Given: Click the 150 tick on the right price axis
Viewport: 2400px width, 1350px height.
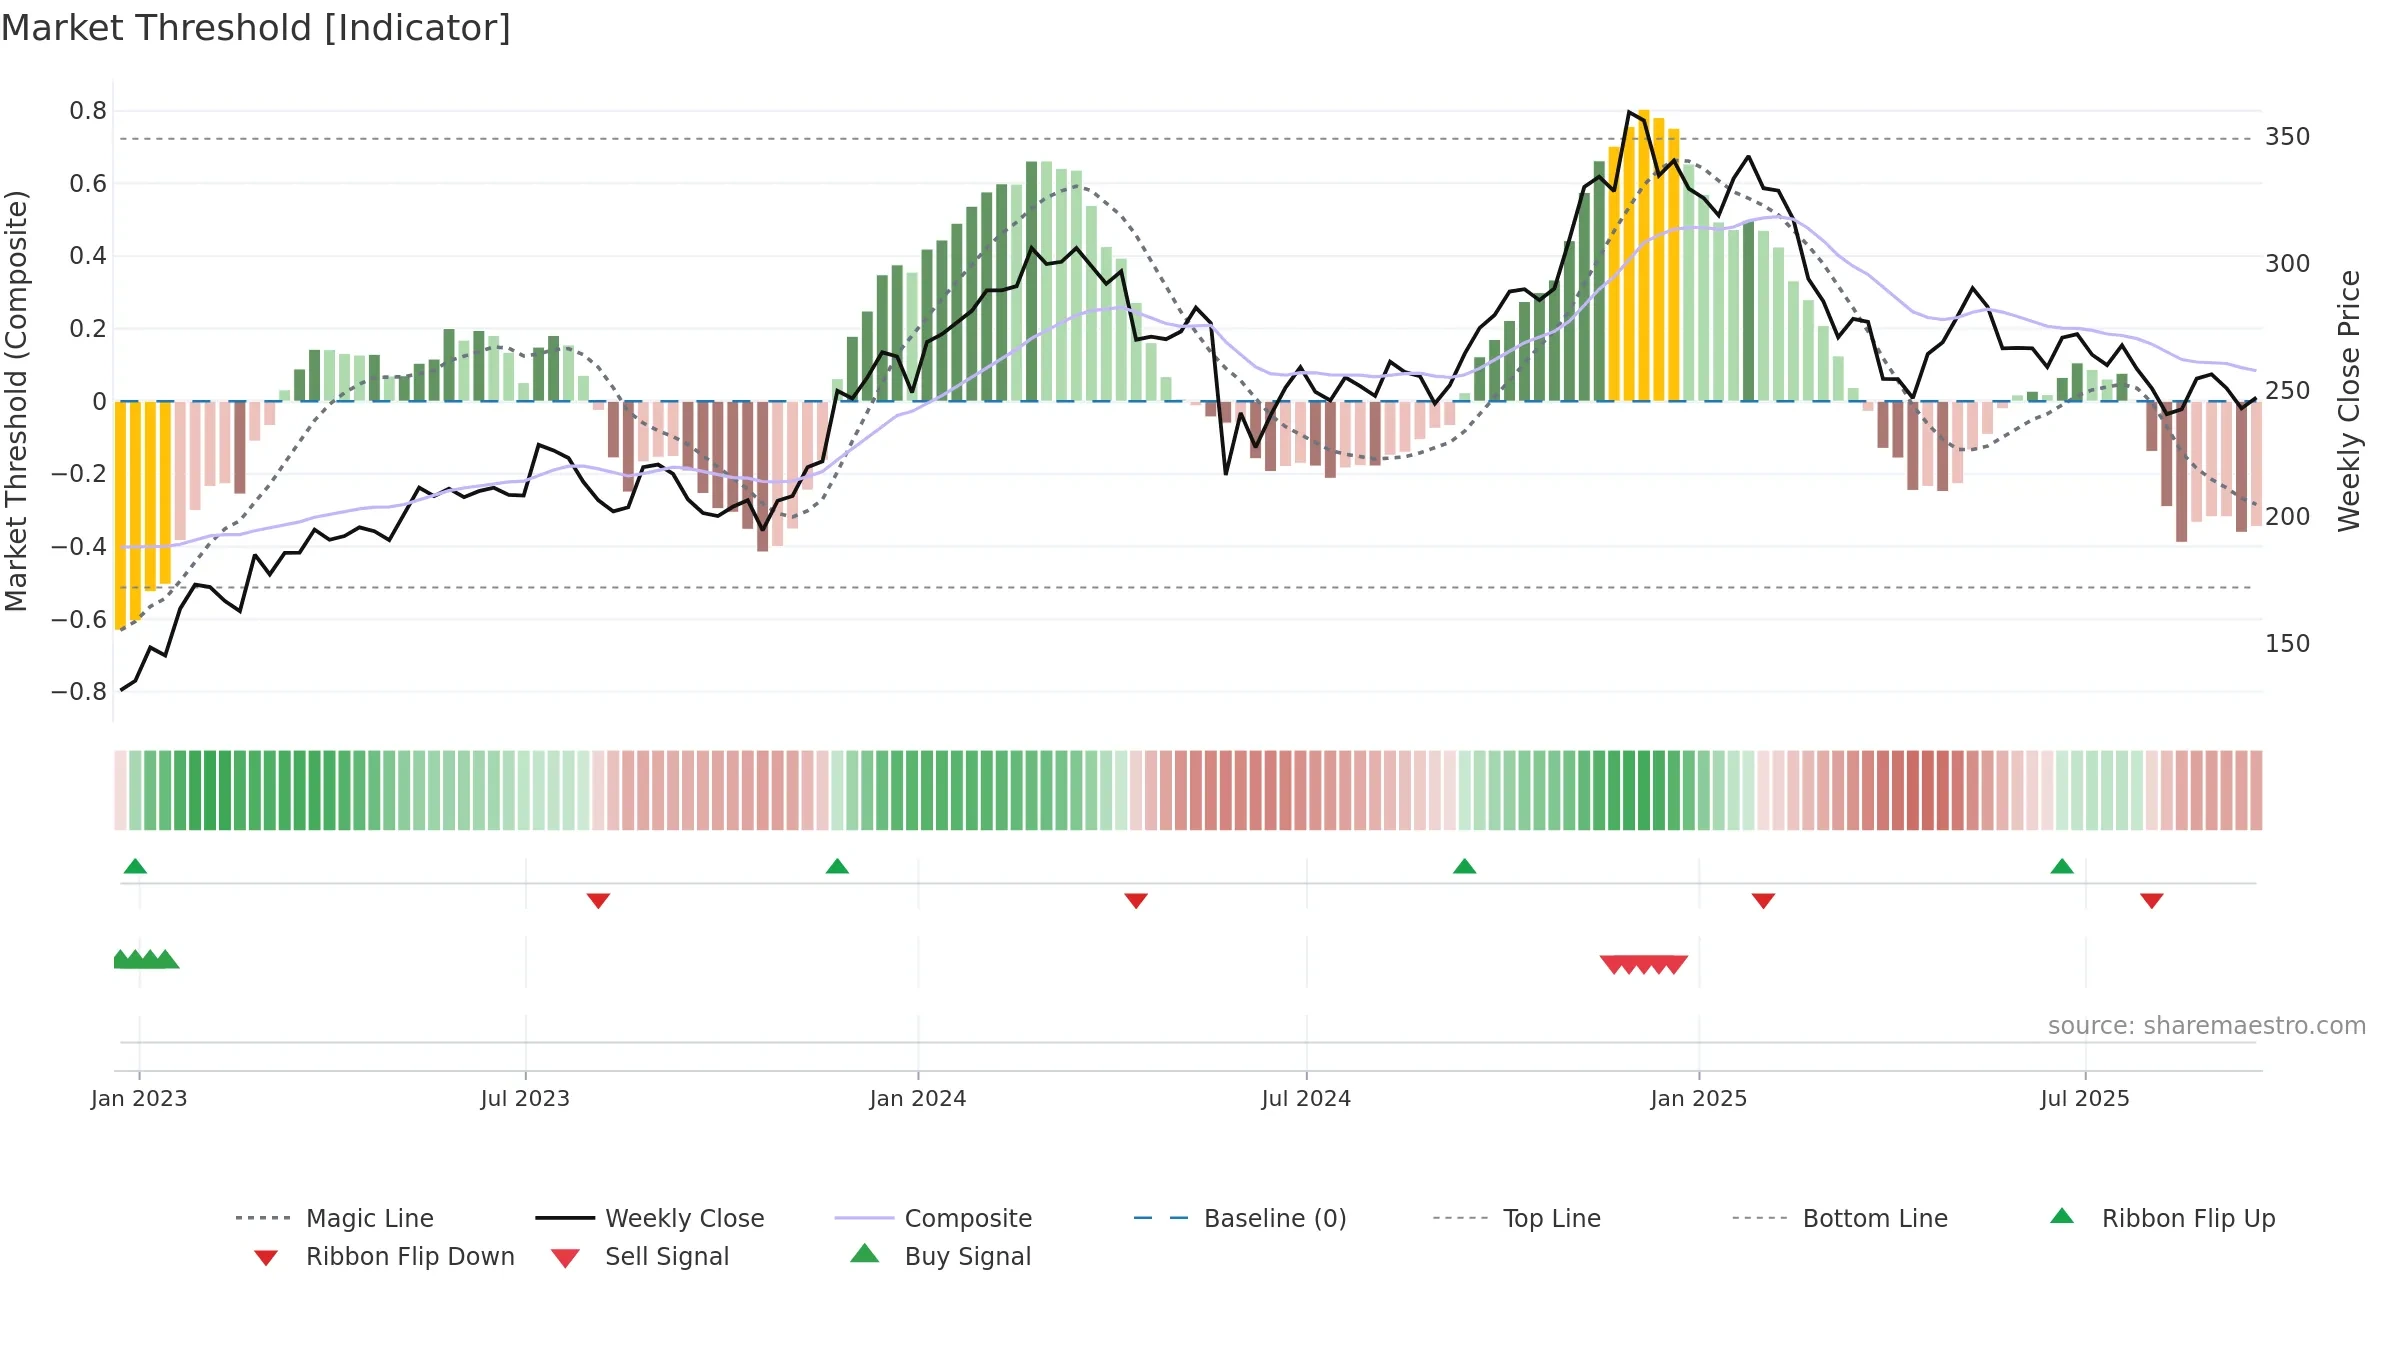Looking at the screenshot, I should pos(2288,643).
